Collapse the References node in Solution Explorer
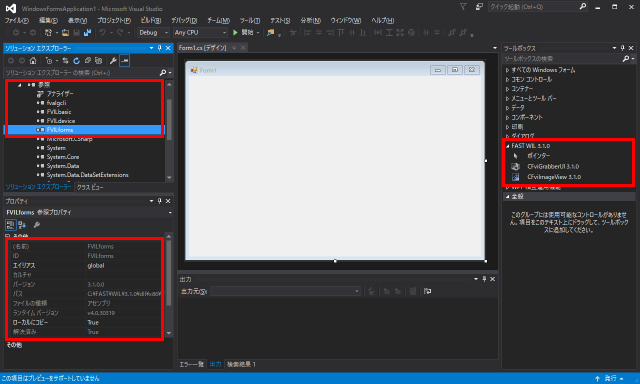 click(19, 85)
